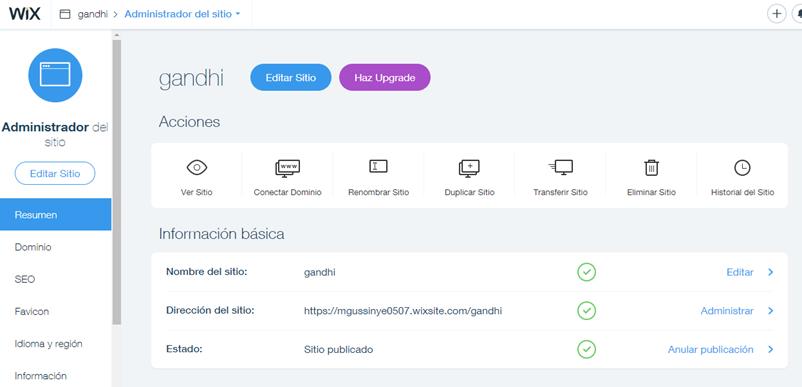Screen dimensions: 802x387
Task: Click the chevron next to Editar
Action: pyautogui.click(x=770, y=272)
